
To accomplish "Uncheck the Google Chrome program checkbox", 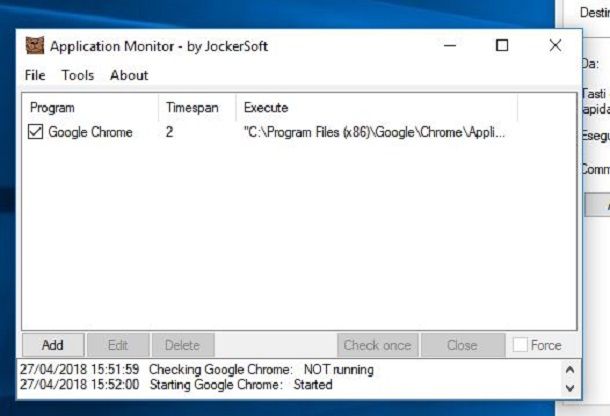I will pyautogui.click(x=35, y=132).
